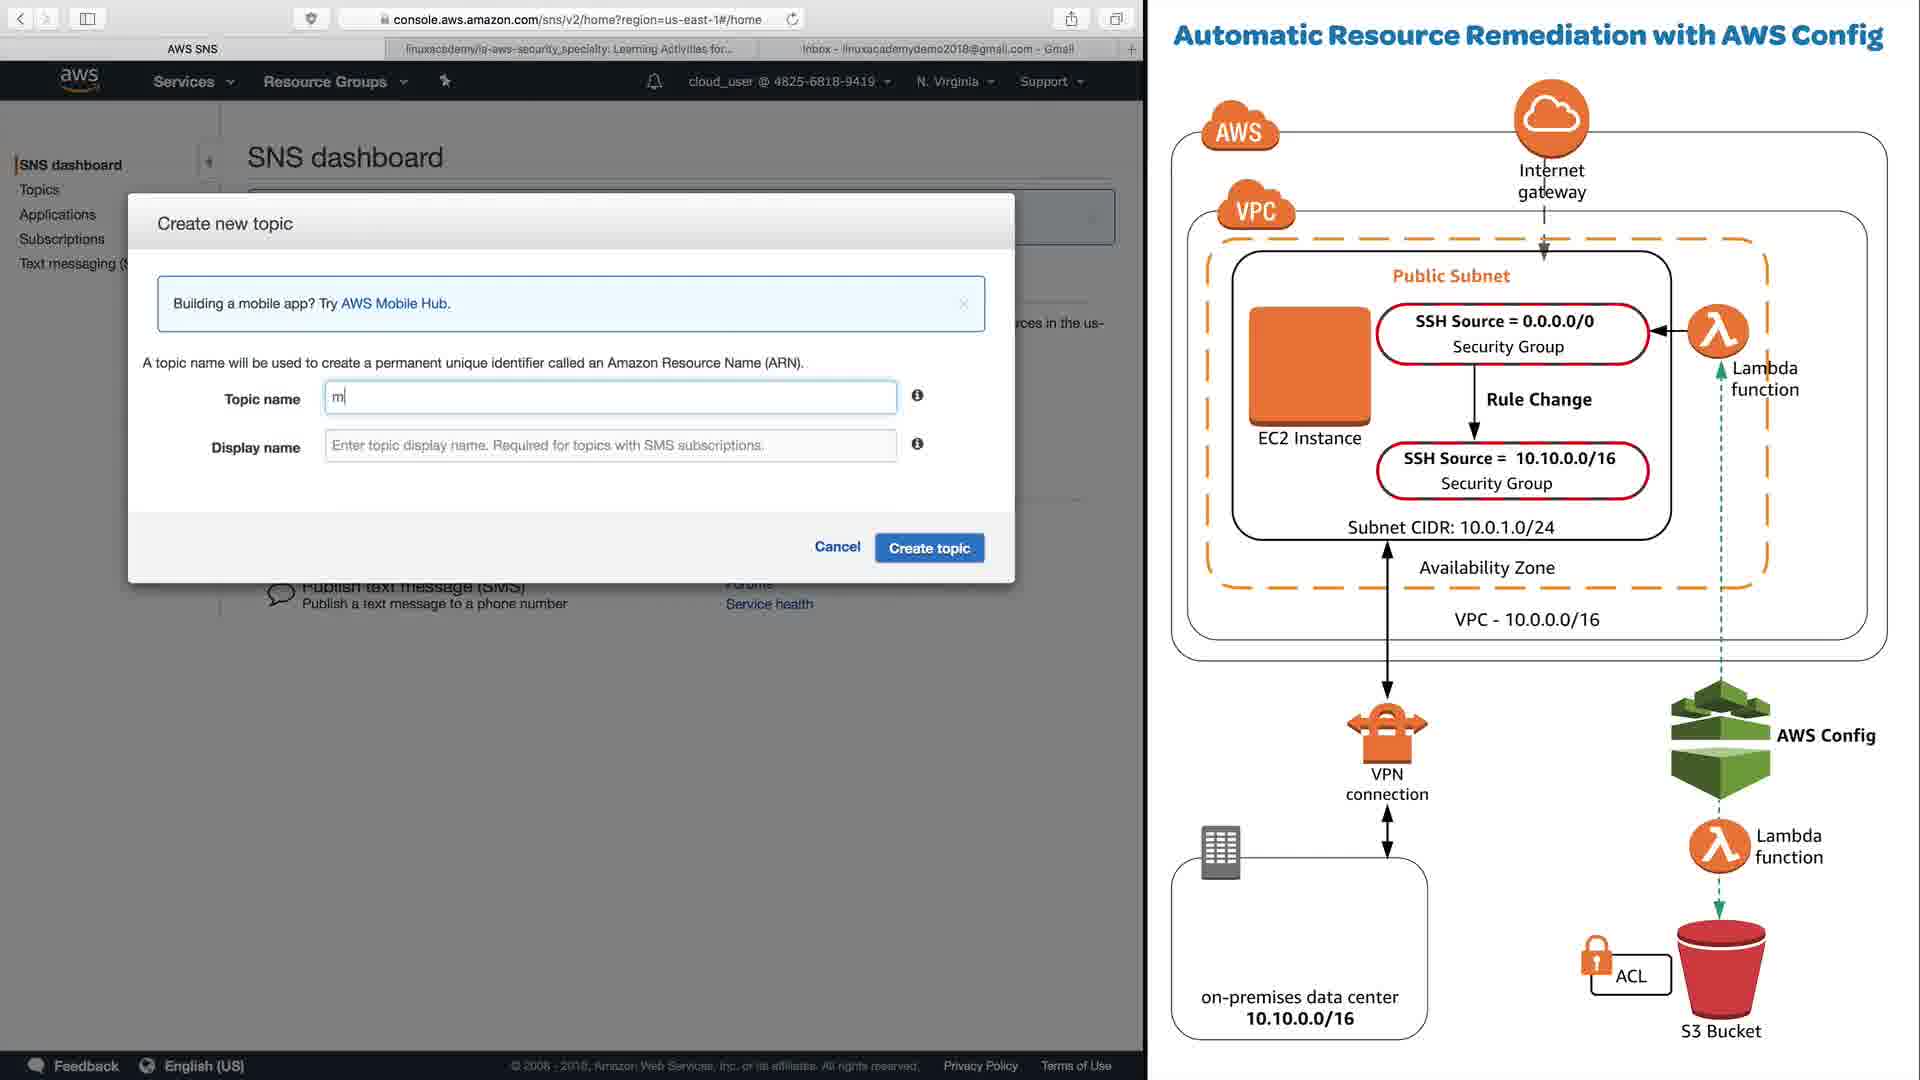Open the Support menu
Screen dimensions: 1920x1080
(1051, 82)
